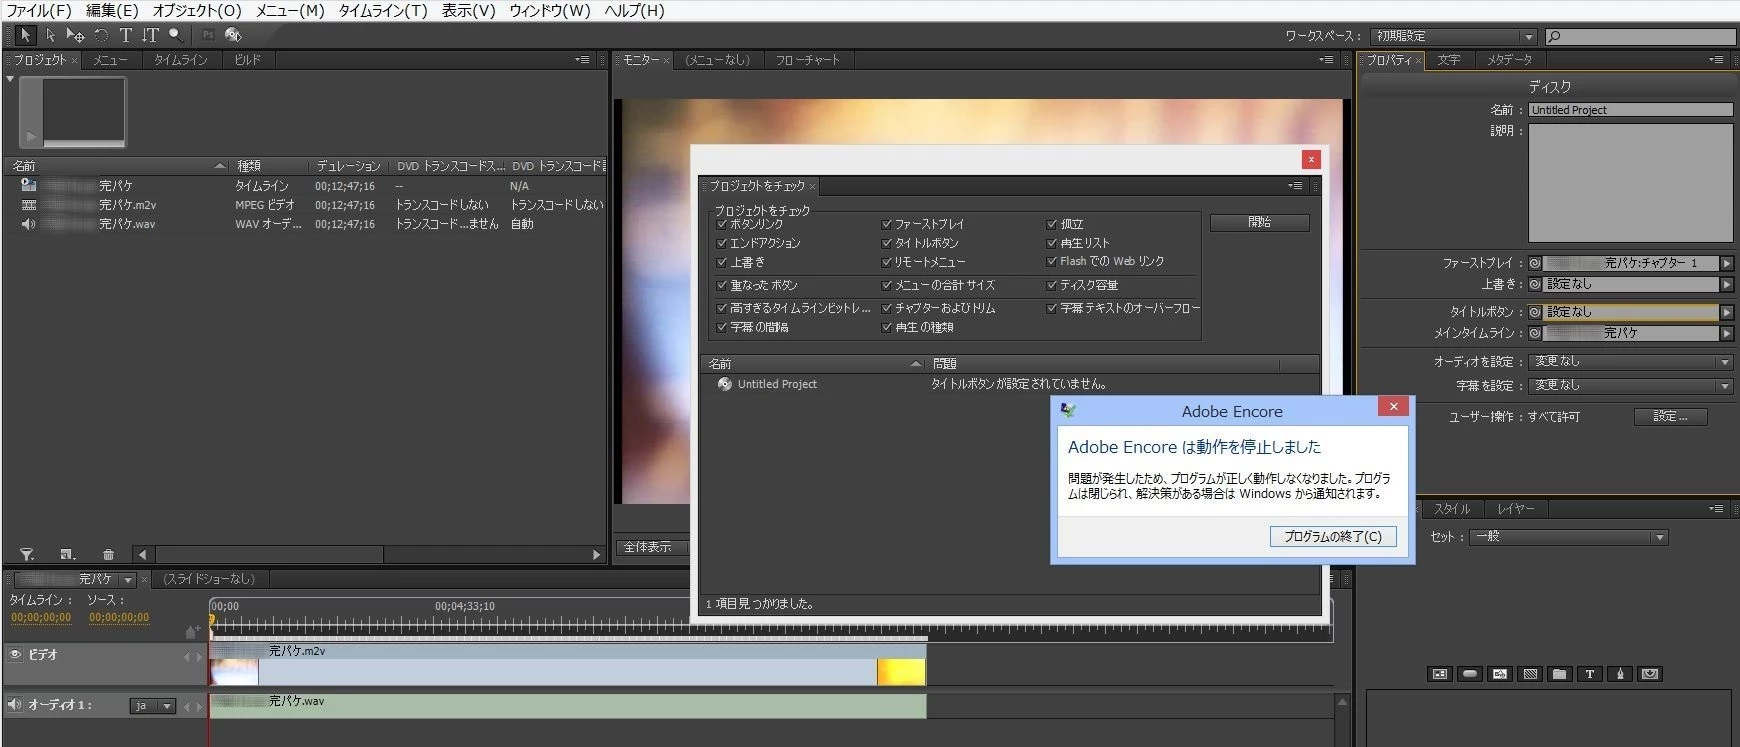Click the プログラムの終了(C) button
Viewport: 1740px width, 747px height.
point(1333,537)
